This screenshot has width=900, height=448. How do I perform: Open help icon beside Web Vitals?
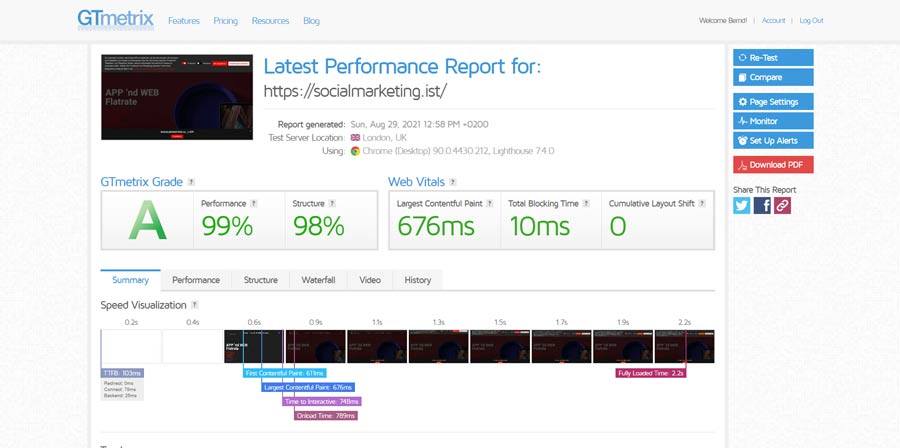454,182
